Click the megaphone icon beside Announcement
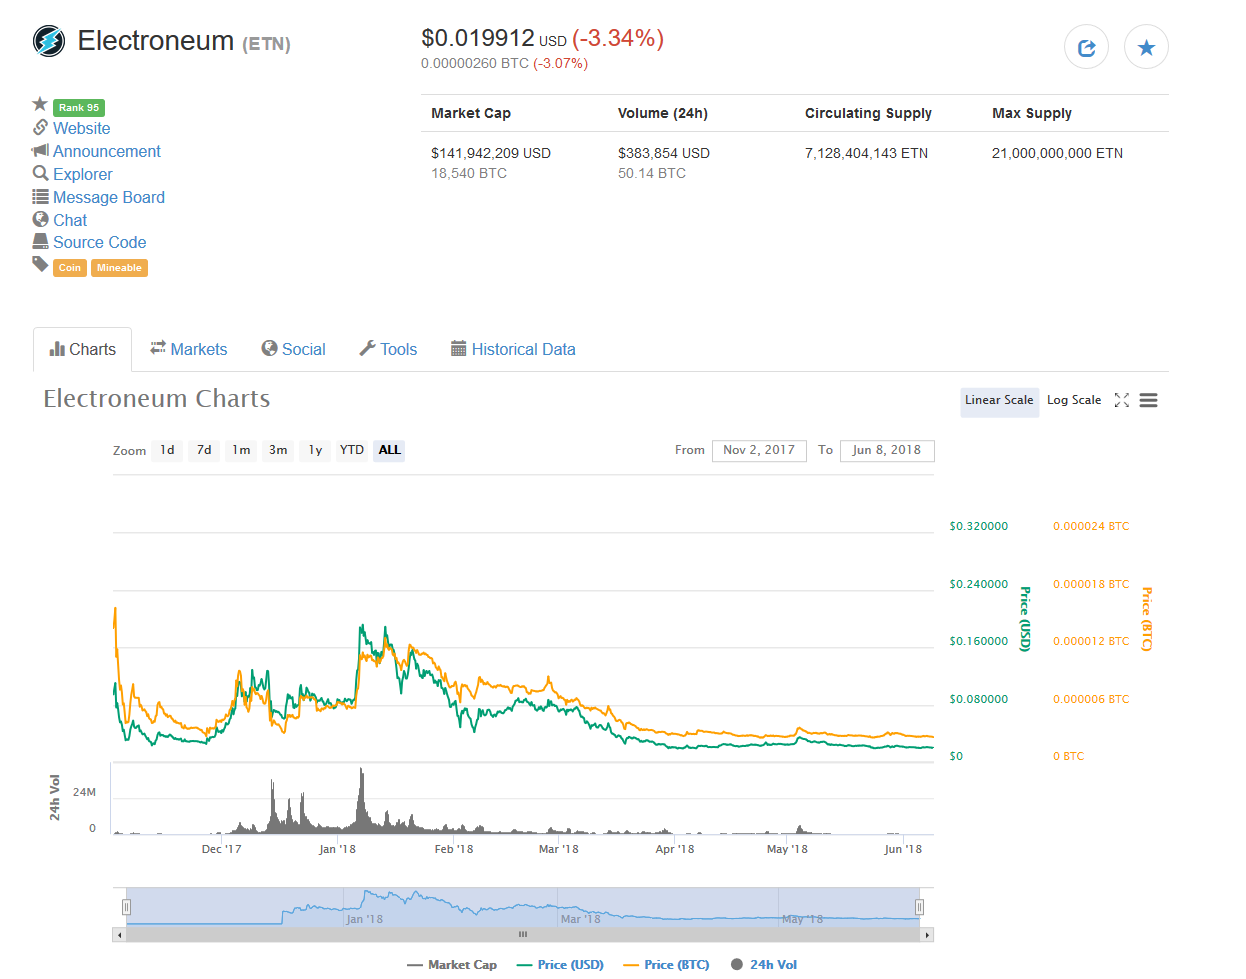This screenshot has width=1246, height=979. [x=40, y=150]
